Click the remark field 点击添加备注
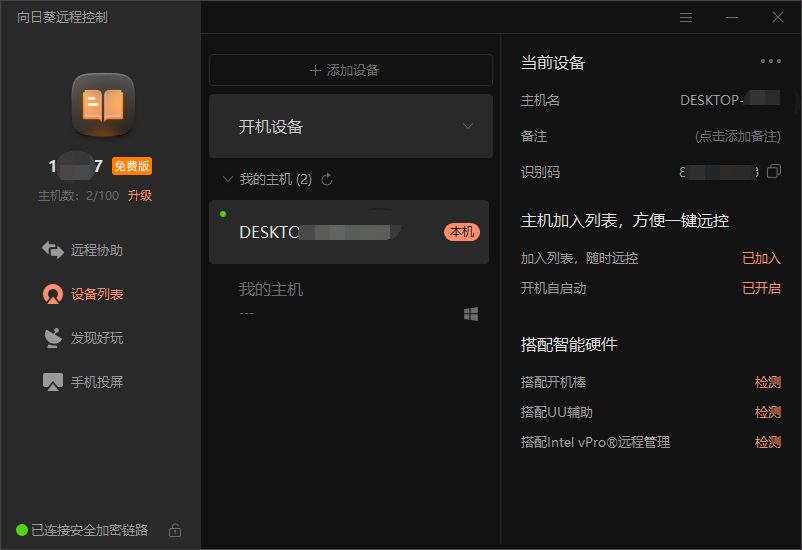Viewport: 802px width, 550px height. (737, 136)
